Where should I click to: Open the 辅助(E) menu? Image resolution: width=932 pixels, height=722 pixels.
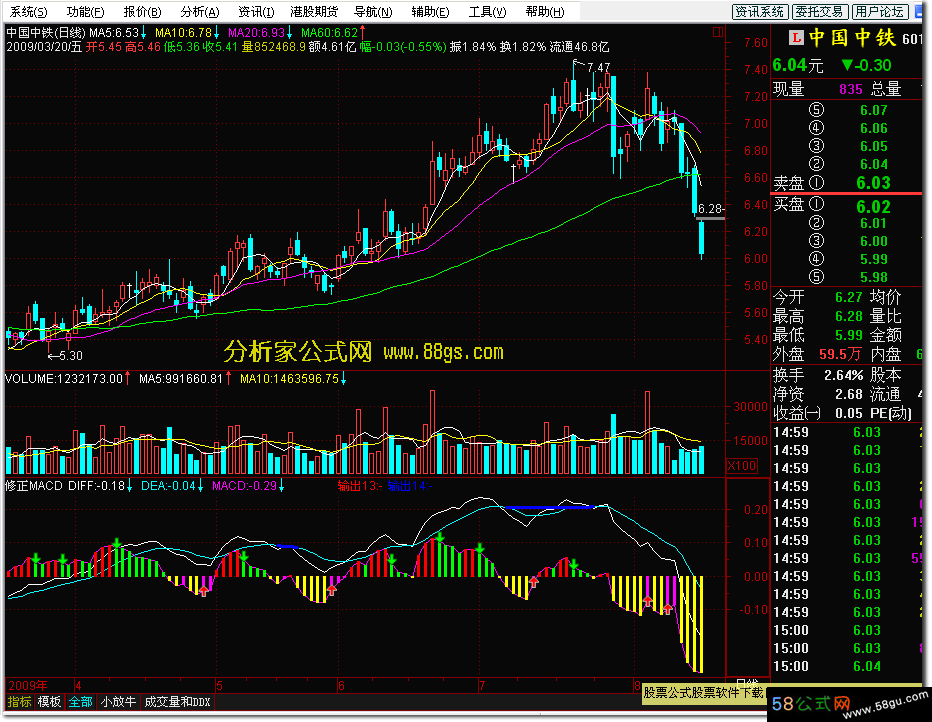pos(430,11)
